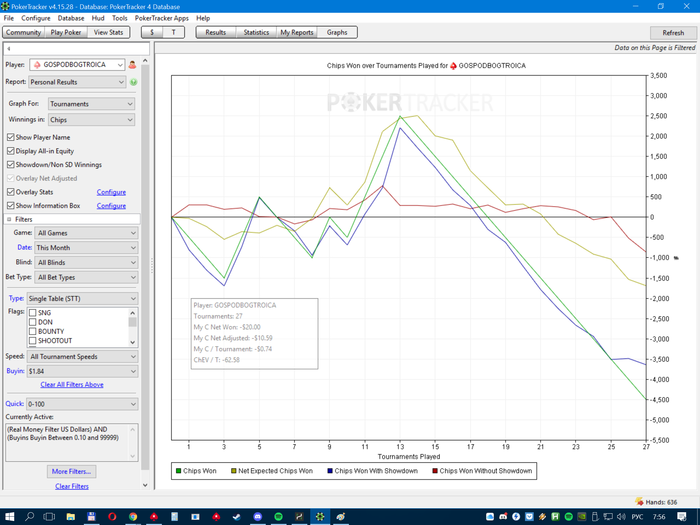Open the Graph For dropdown
The height and width of the screenshot is (525, 700).
(x=91, y=104)
